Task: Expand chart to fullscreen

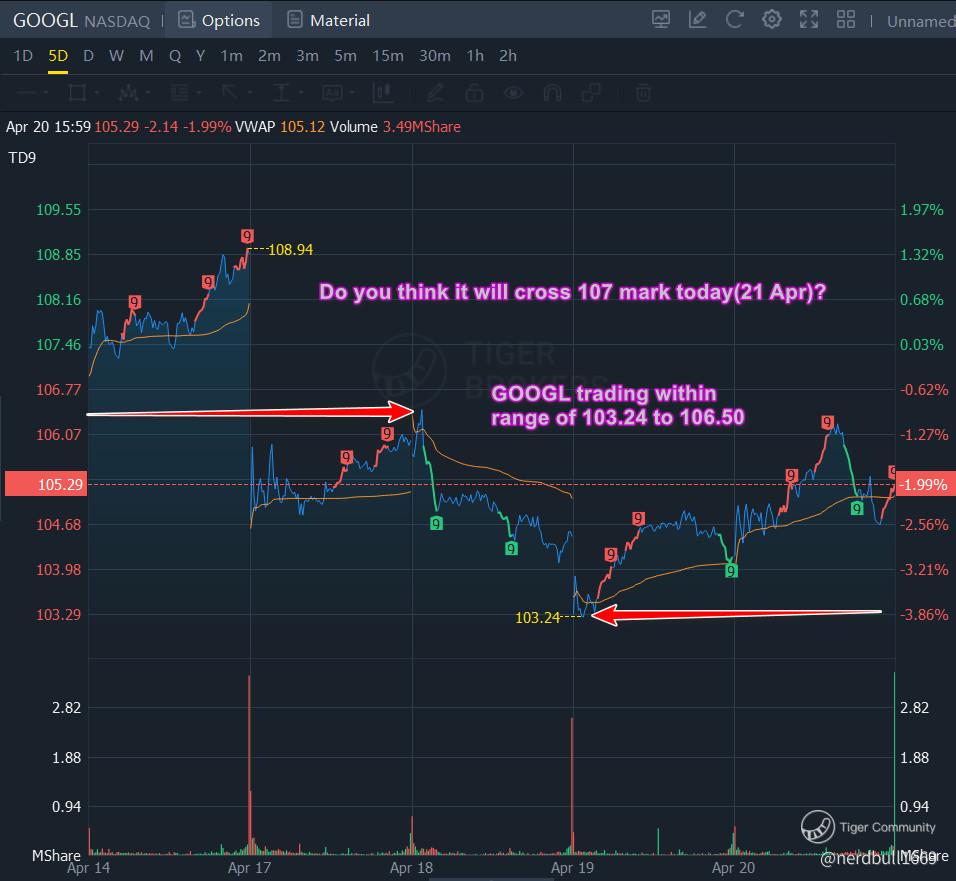Action: 809,20
